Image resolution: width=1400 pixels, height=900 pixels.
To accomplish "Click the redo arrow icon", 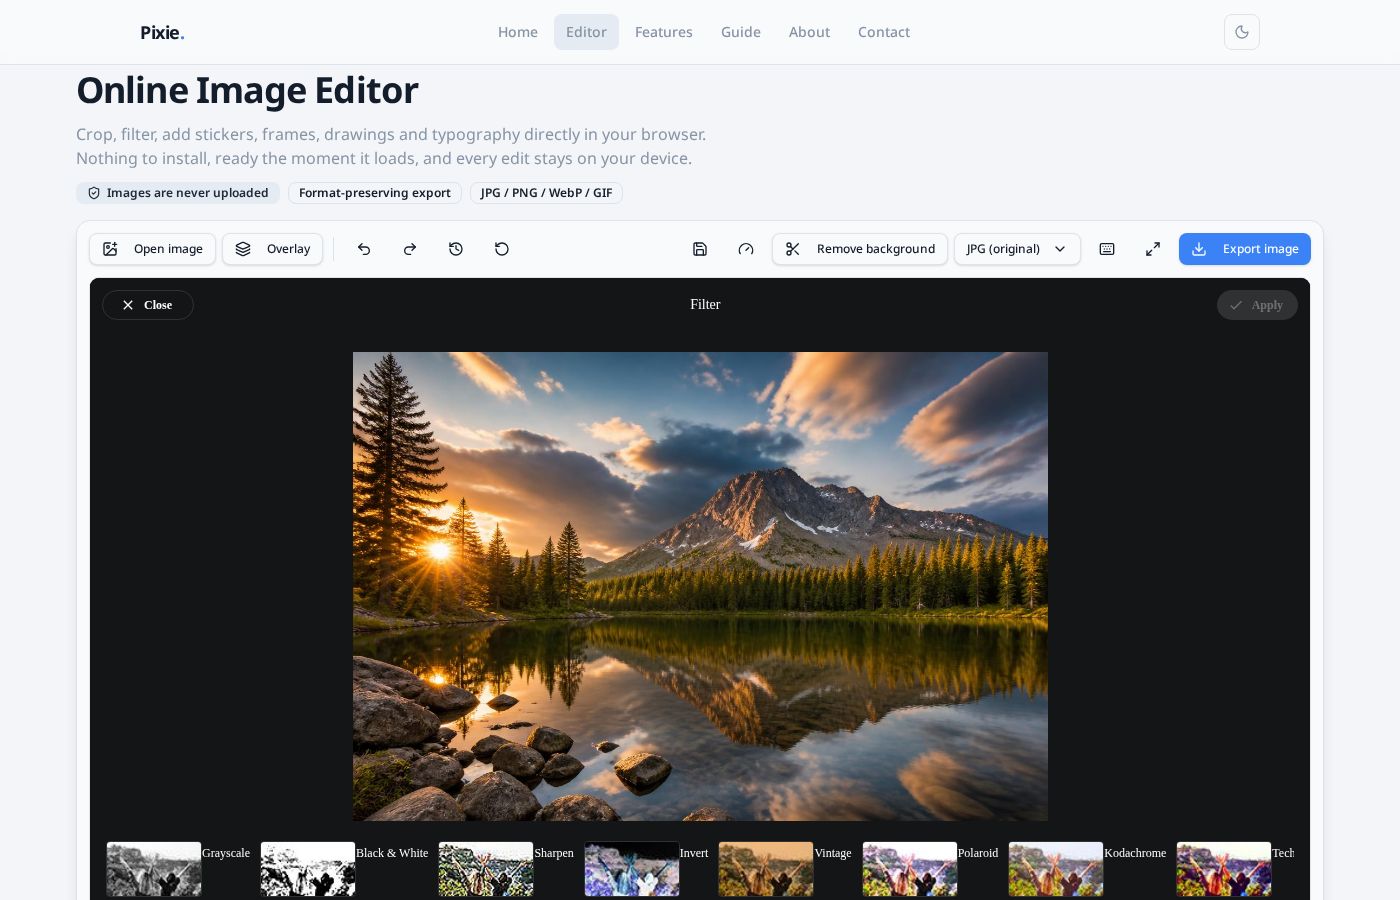I will pyautogui.click(x=410, y=249).
